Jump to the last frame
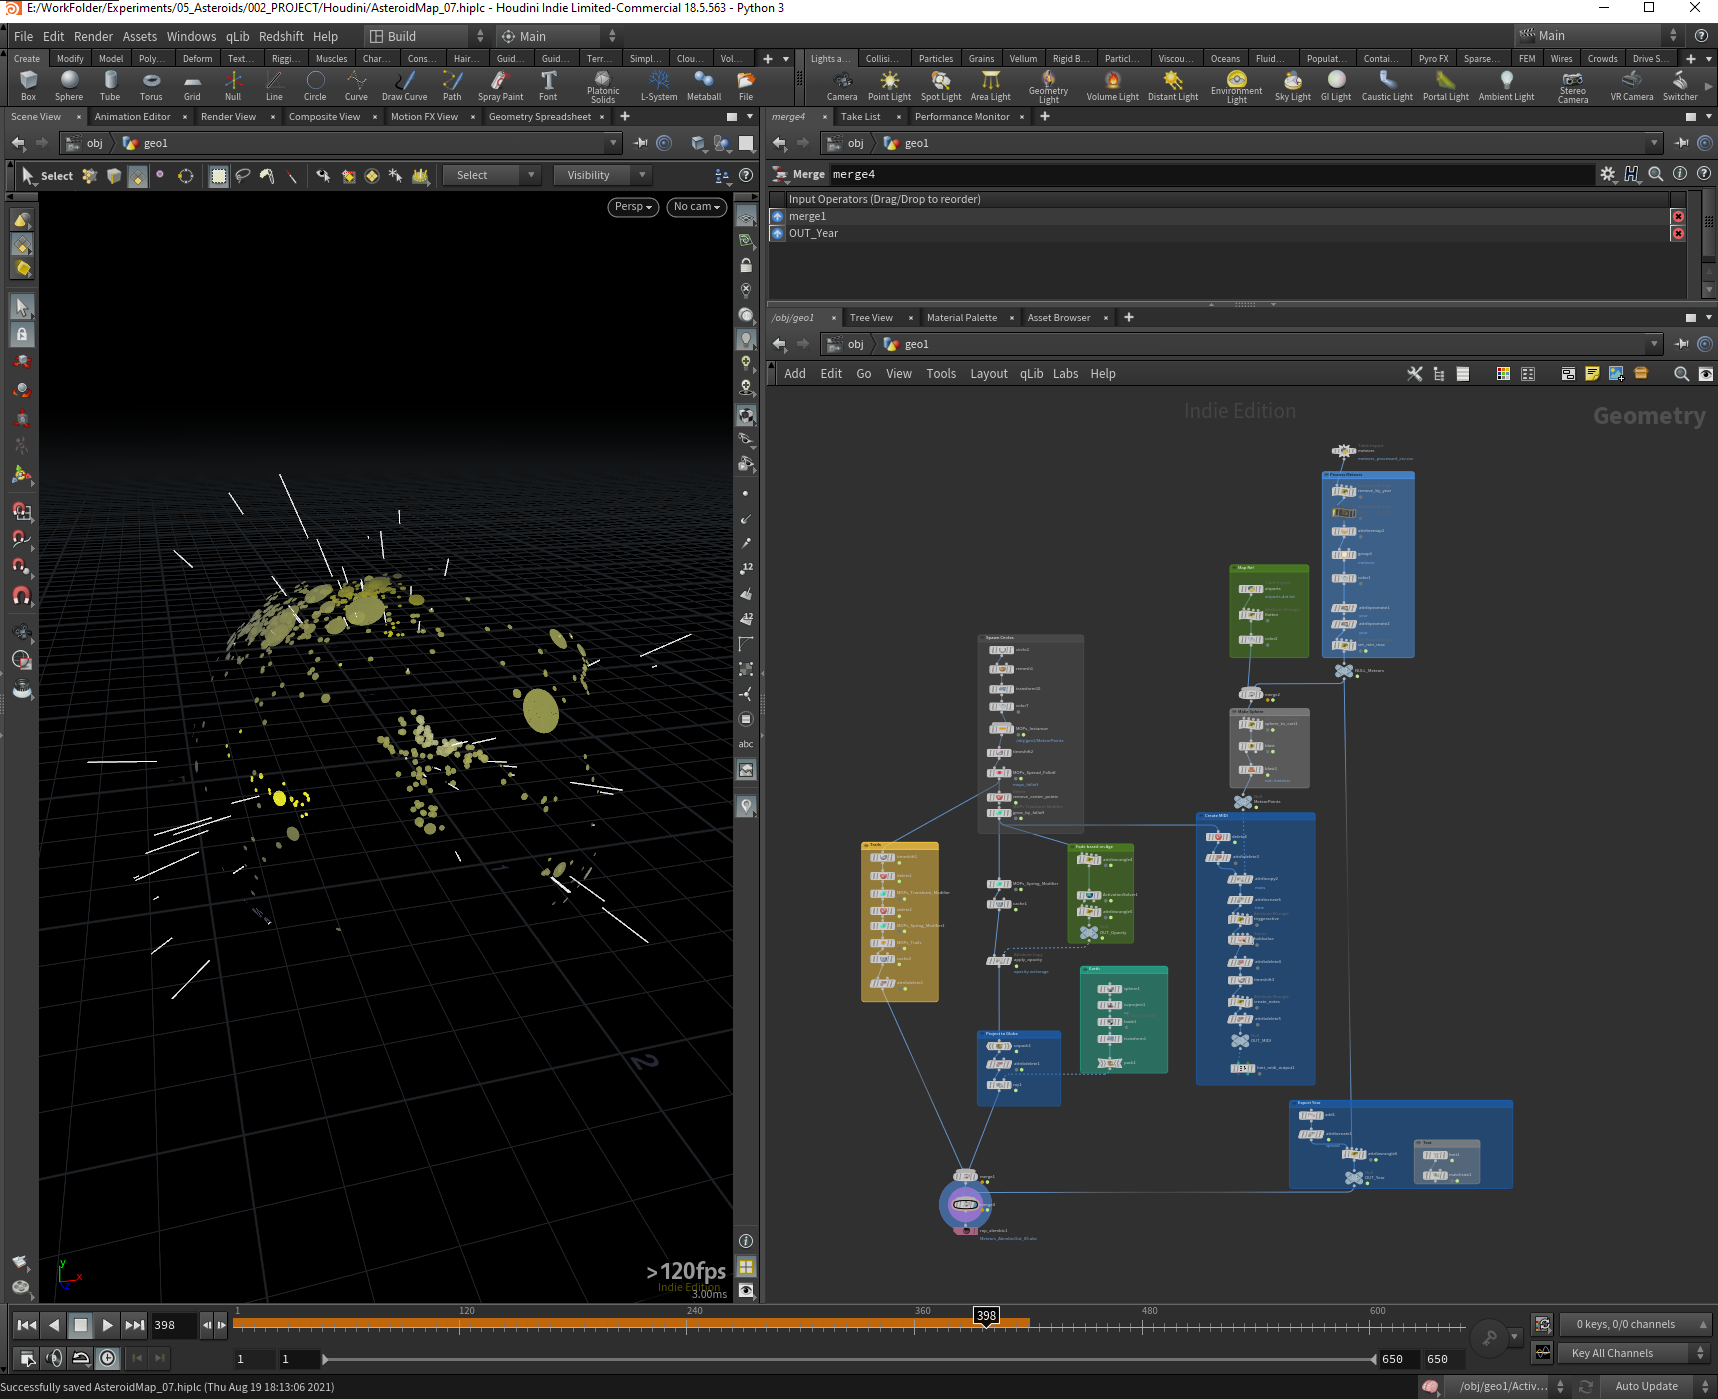The width and height of the screenshot is (1718, 1399). [135, 1326]
